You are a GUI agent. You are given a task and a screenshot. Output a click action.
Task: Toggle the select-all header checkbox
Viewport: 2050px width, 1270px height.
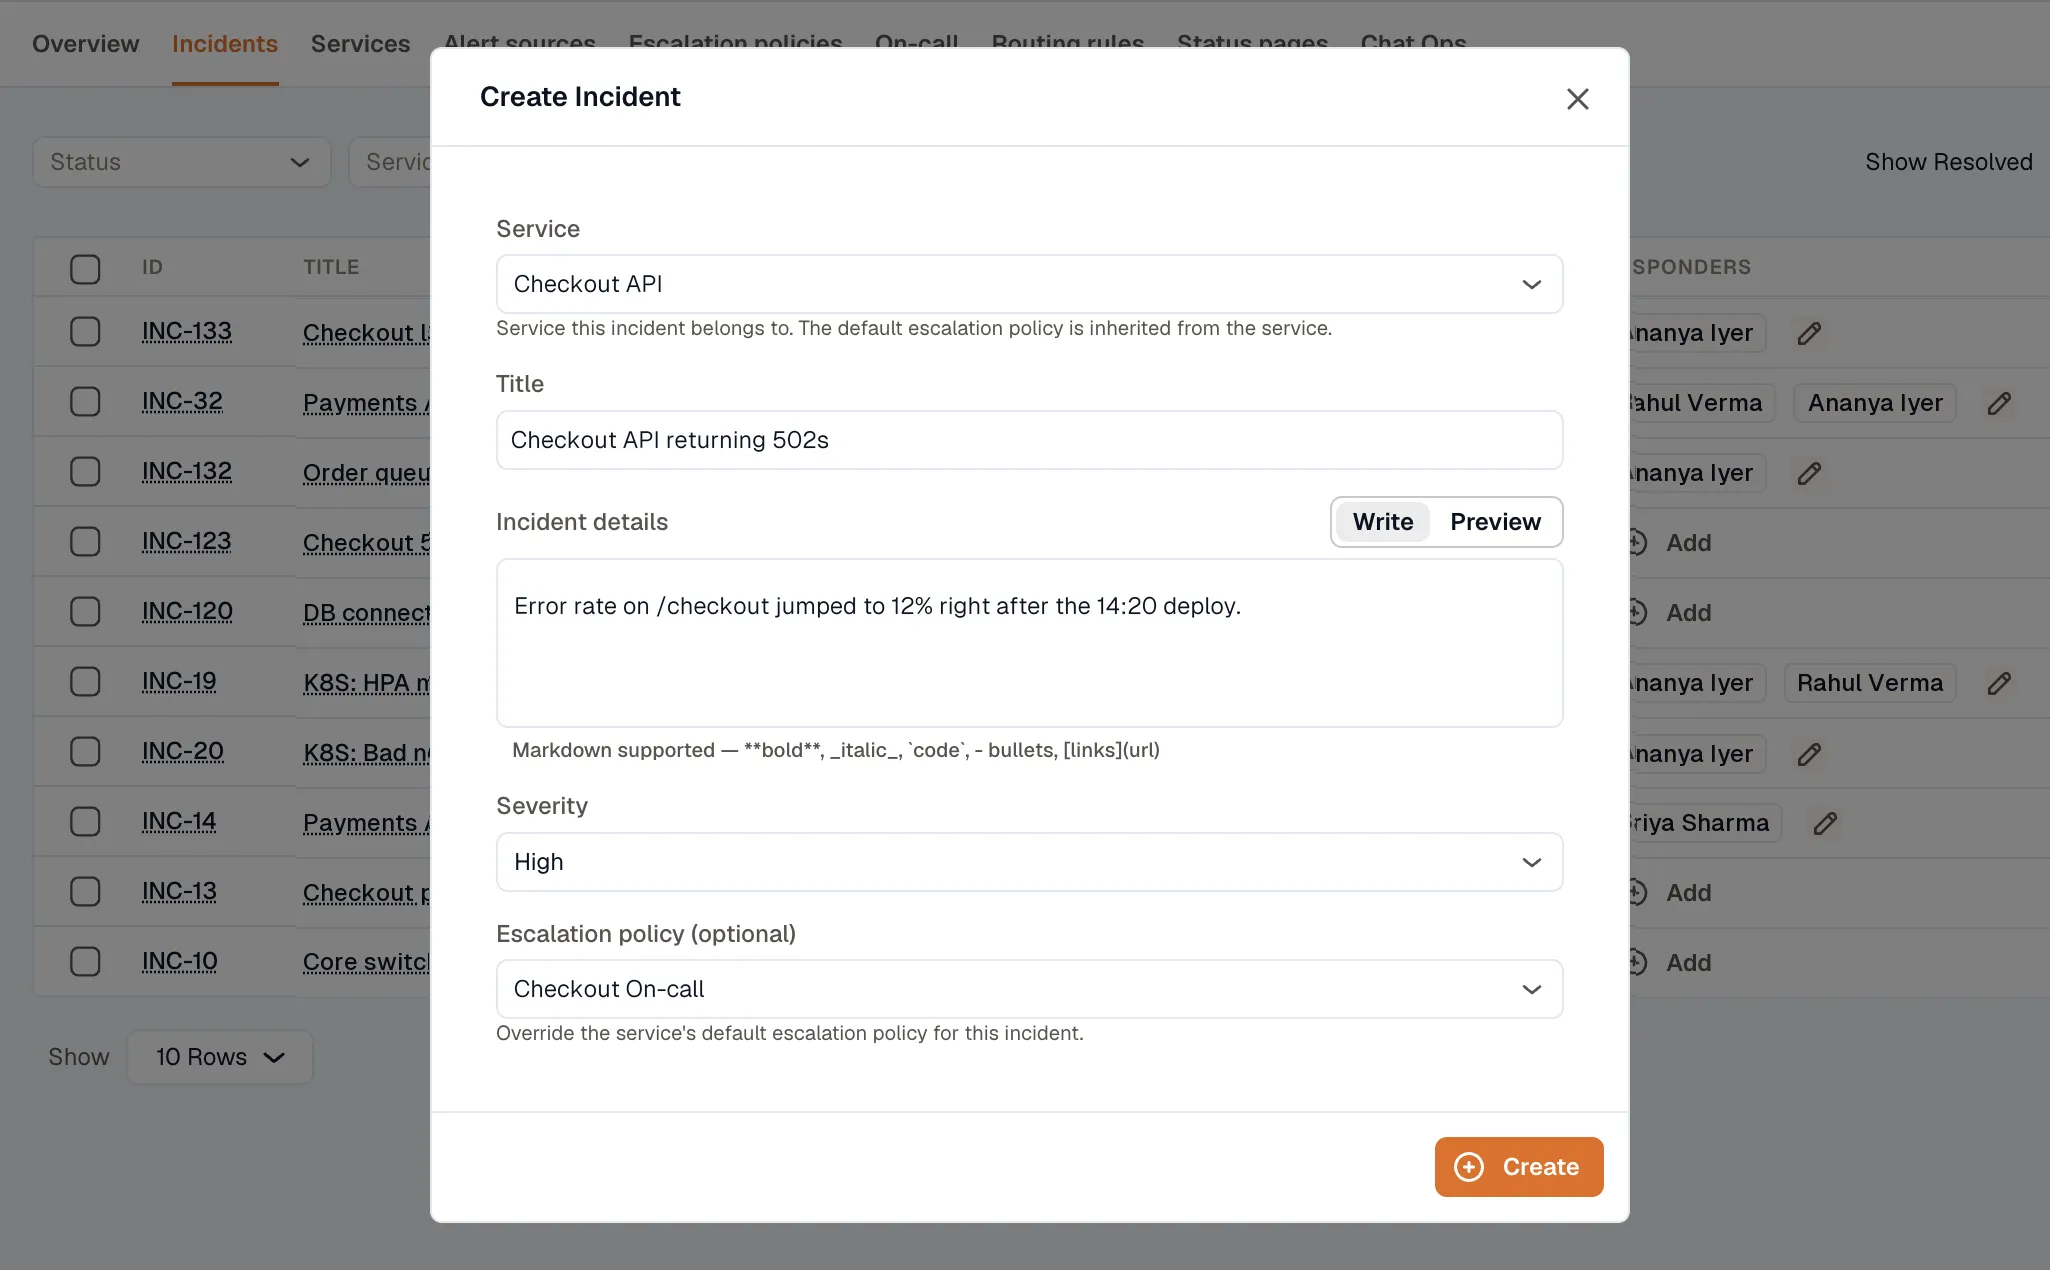pyautogui.click(x=85, y=268)
